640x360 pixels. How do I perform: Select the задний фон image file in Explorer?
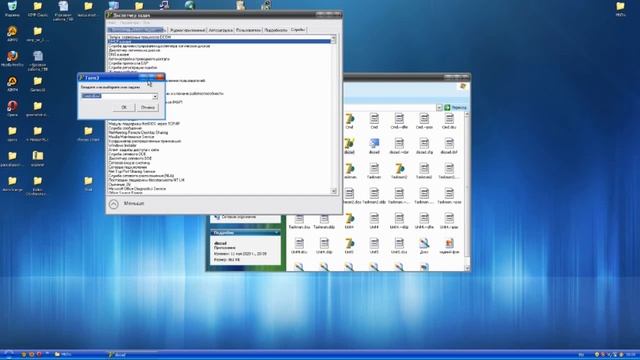pyautogui.click(x=449, y=246)
